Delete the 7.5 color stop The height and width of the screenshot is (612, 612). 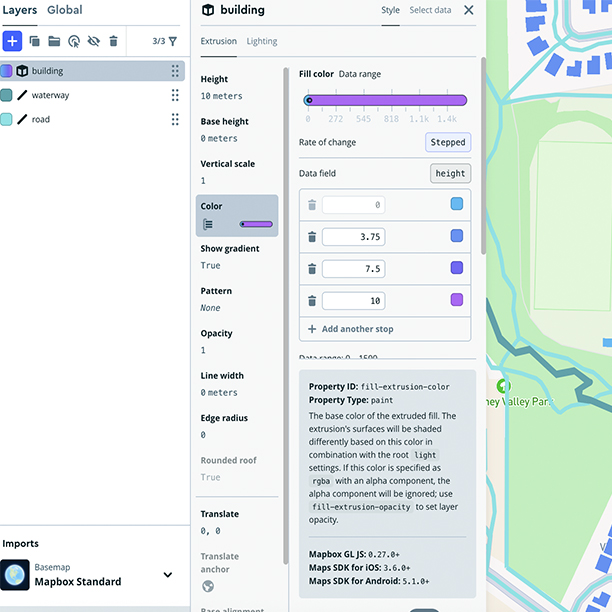pyautogui.click(x=312, y=269)
